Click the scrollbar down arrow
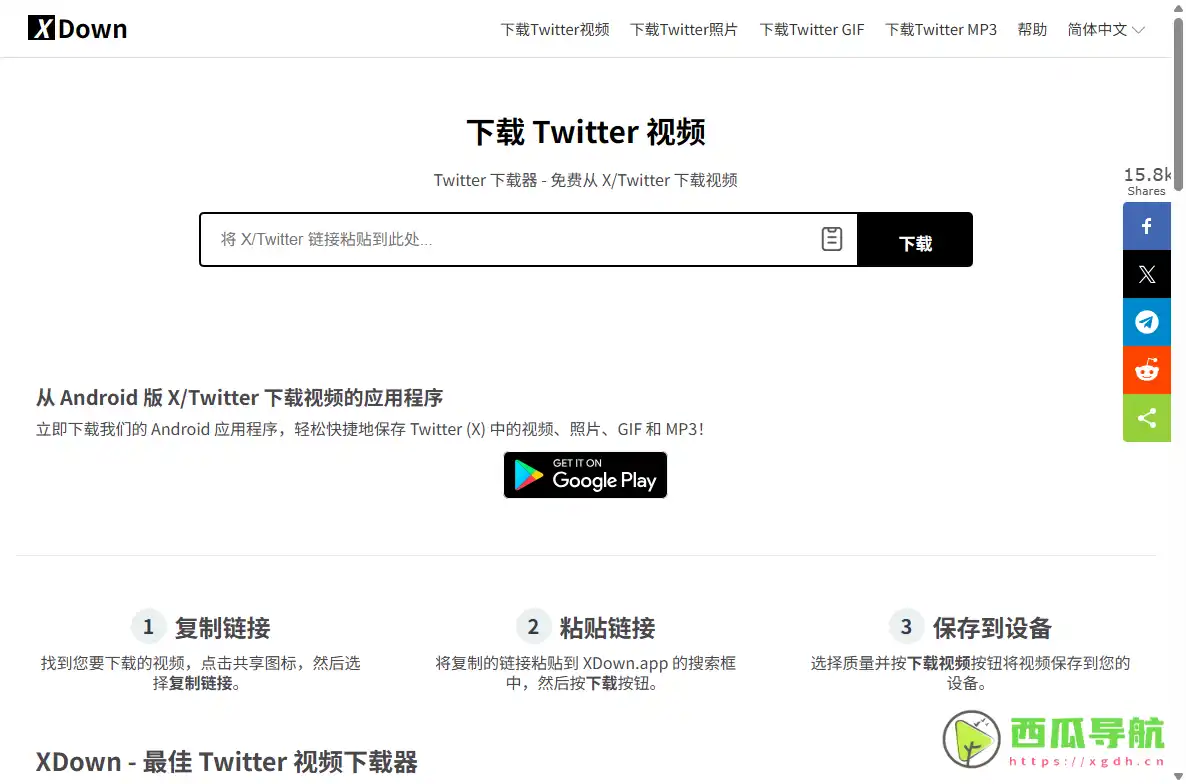The image size is (1186, 784). (x=1178, y=776)
